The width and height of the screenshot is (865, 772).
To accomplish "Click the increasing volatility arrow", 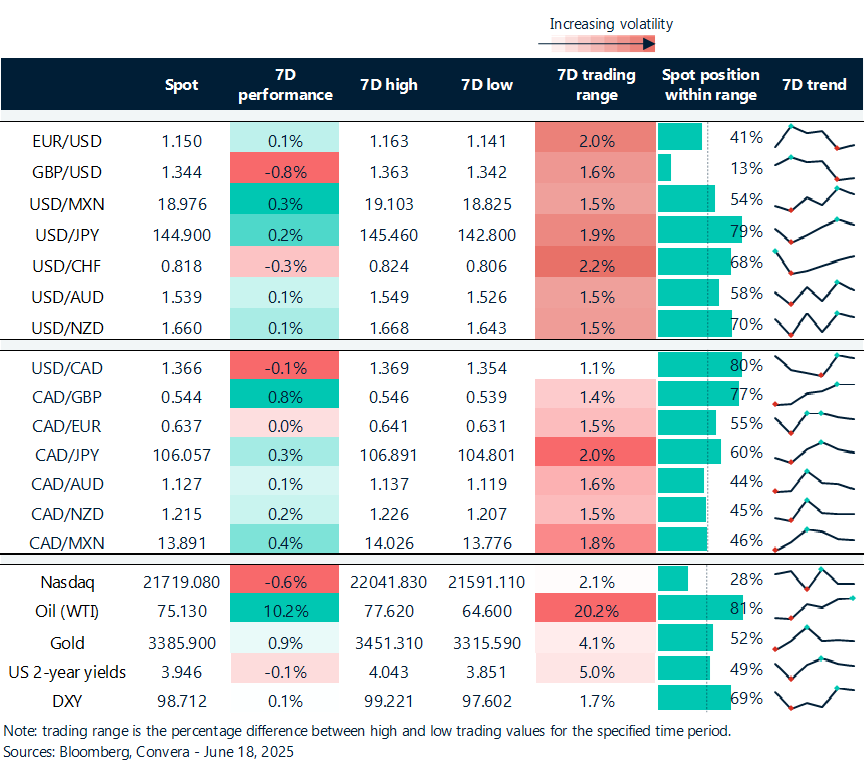I will (x=596, y=44).
